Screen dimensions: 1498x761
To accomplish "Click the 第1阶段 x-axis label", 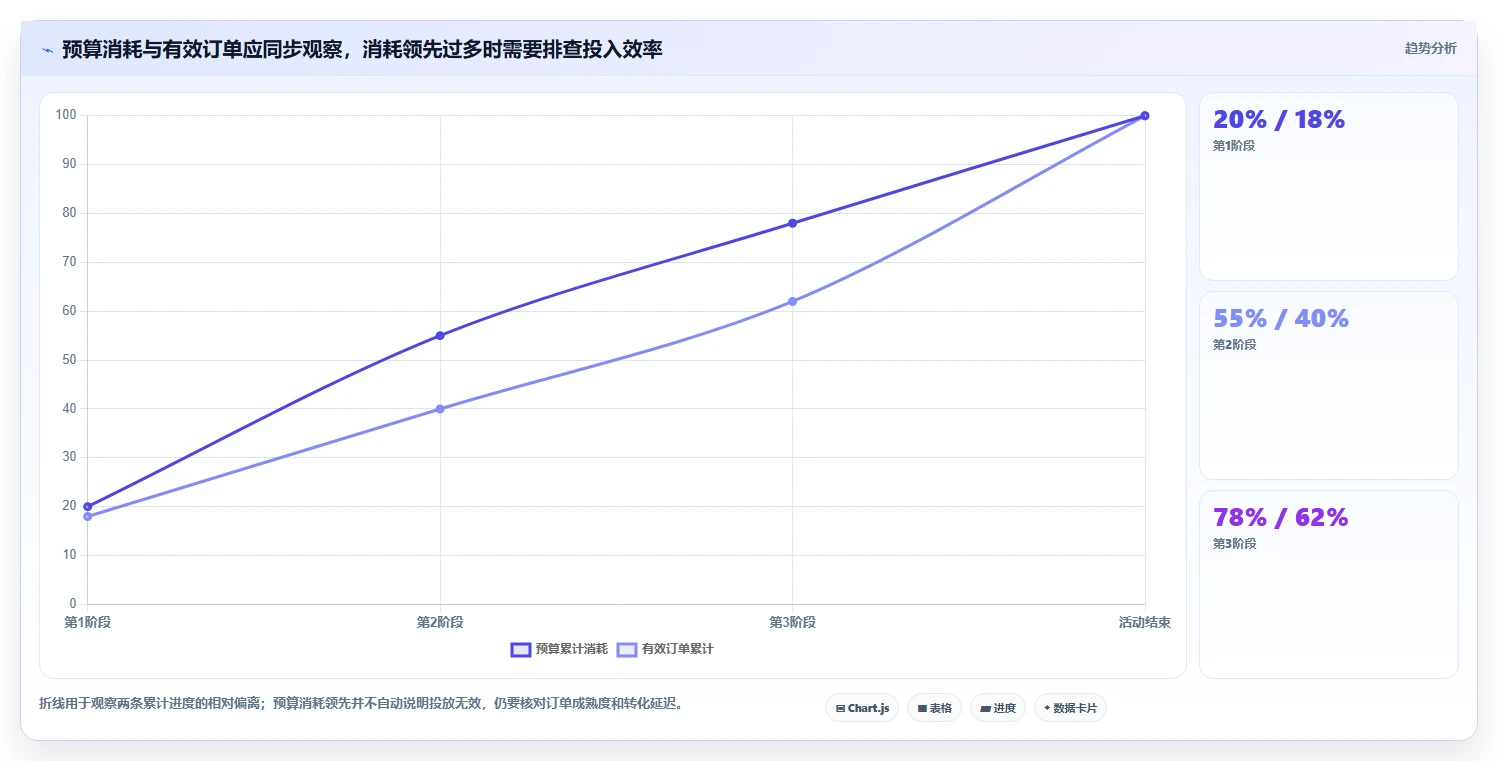I will coord(88,622).
